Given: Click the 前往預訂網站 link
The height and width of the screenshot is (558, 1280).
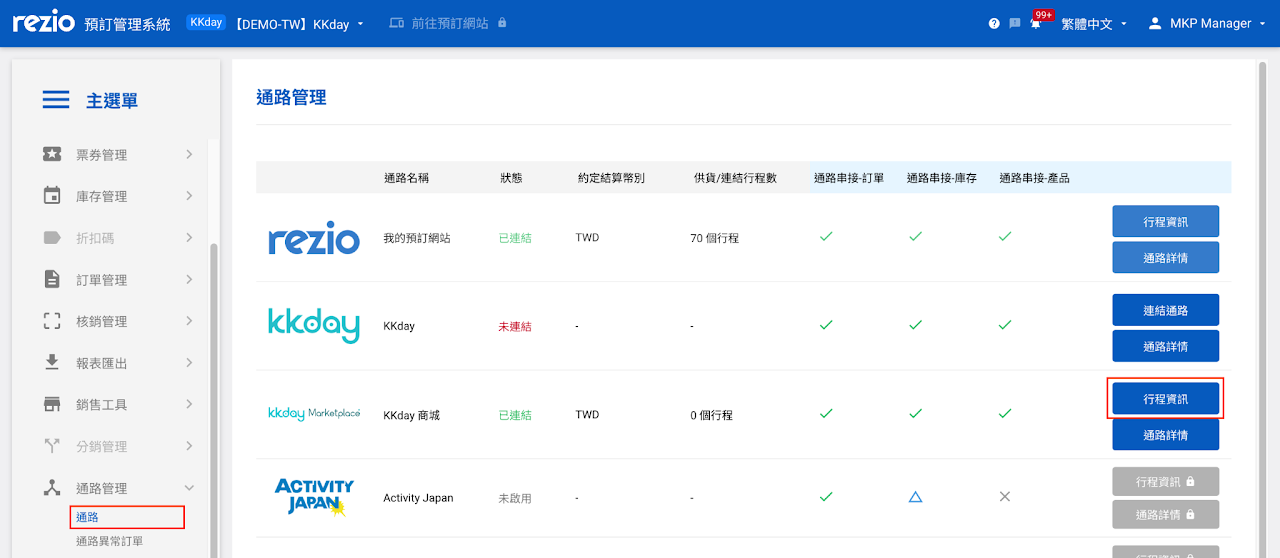Looking at the screenshot, I should point(448,23).
